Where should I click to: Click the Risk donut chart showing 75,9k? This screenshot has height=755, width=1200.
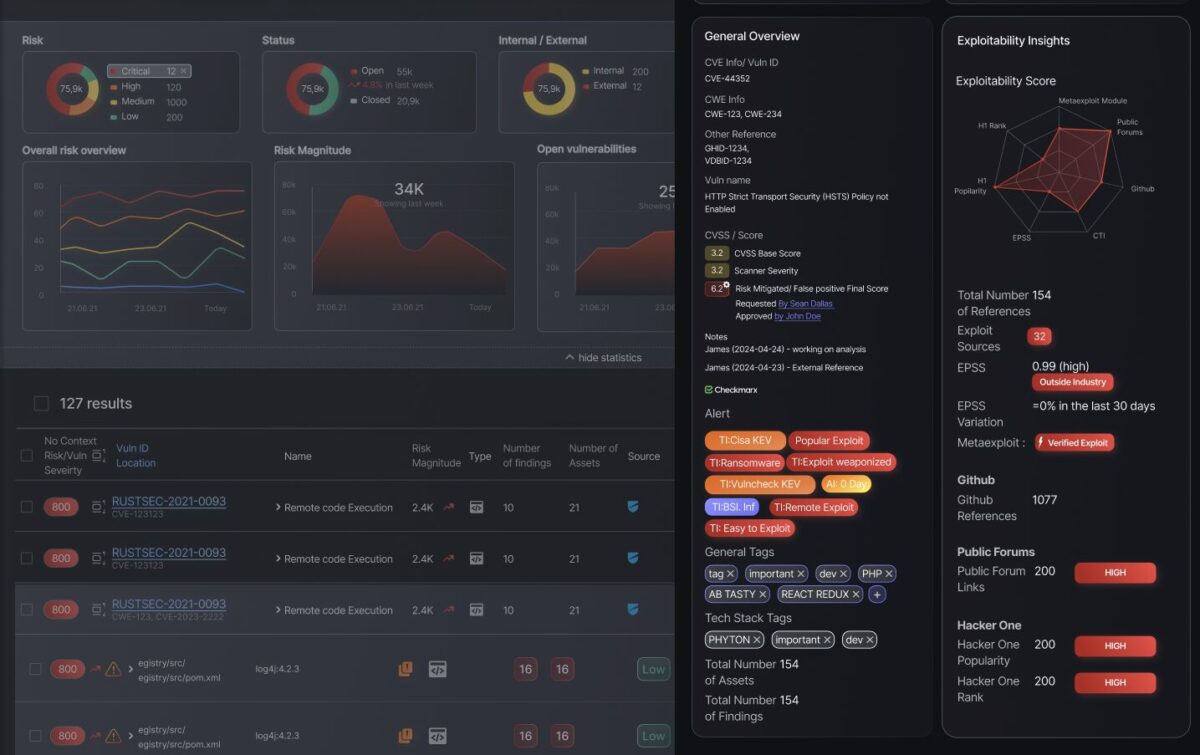pos(72,89)
